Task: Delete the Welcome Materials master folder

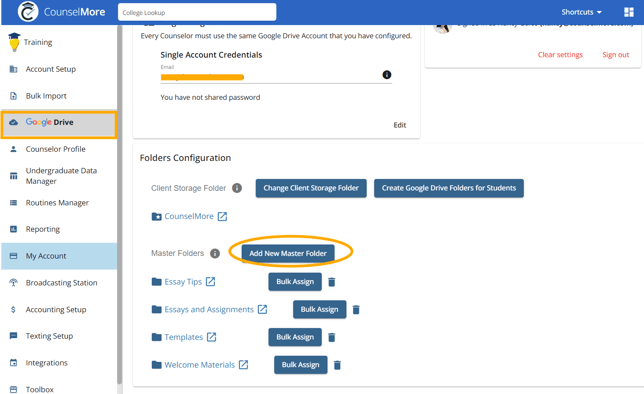Action: [x=337, y=365]
